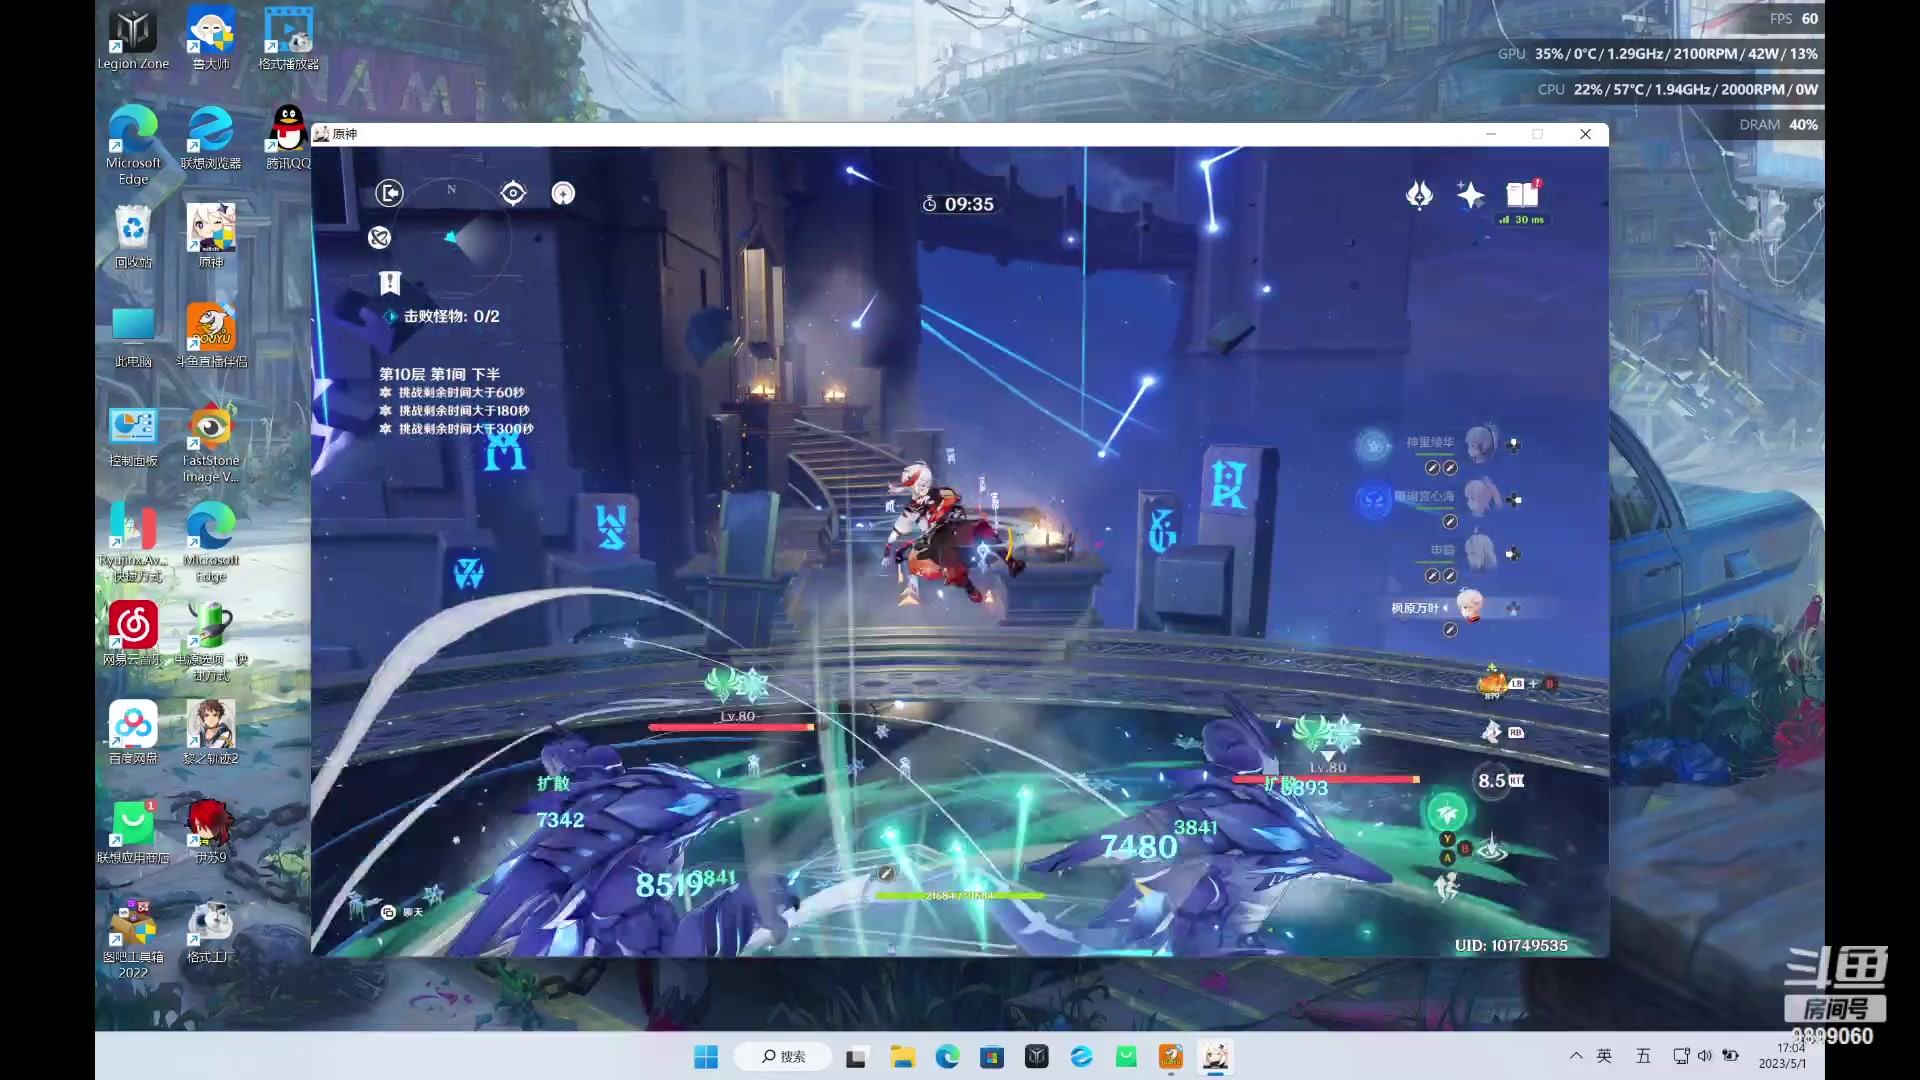
Task: Toggle the 英 input language indicator
Action: [1604, 1056]
